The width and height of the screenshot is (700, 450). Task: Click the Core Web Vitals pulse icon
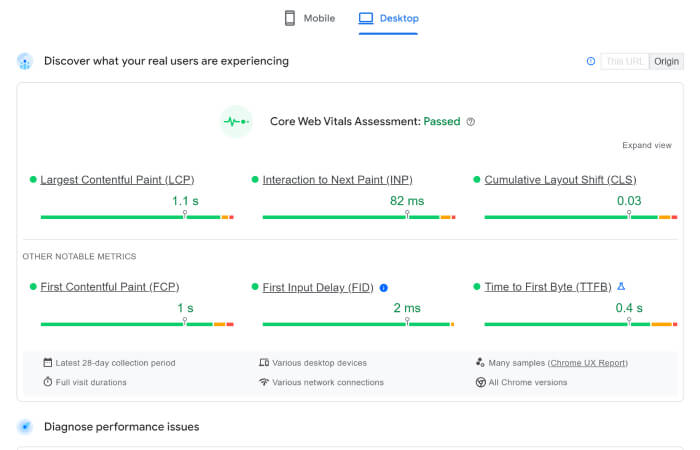point(236,122)
